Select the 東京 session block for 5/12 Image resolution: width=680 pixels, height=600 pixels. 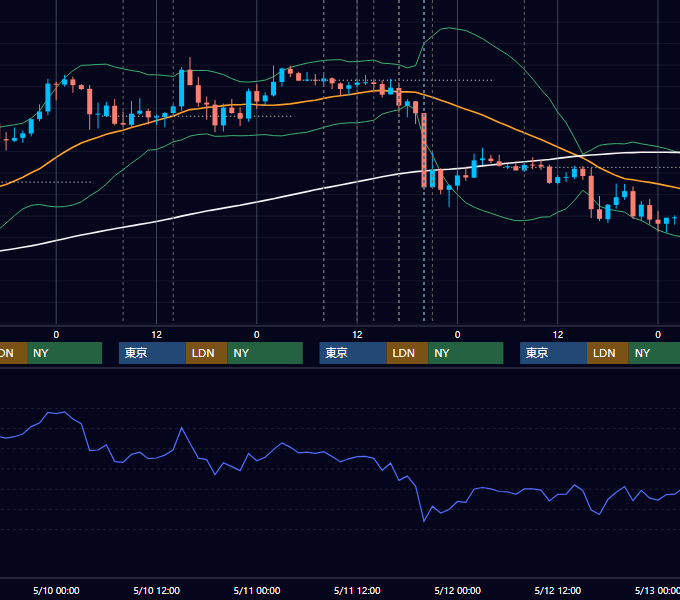coord(553,353)
